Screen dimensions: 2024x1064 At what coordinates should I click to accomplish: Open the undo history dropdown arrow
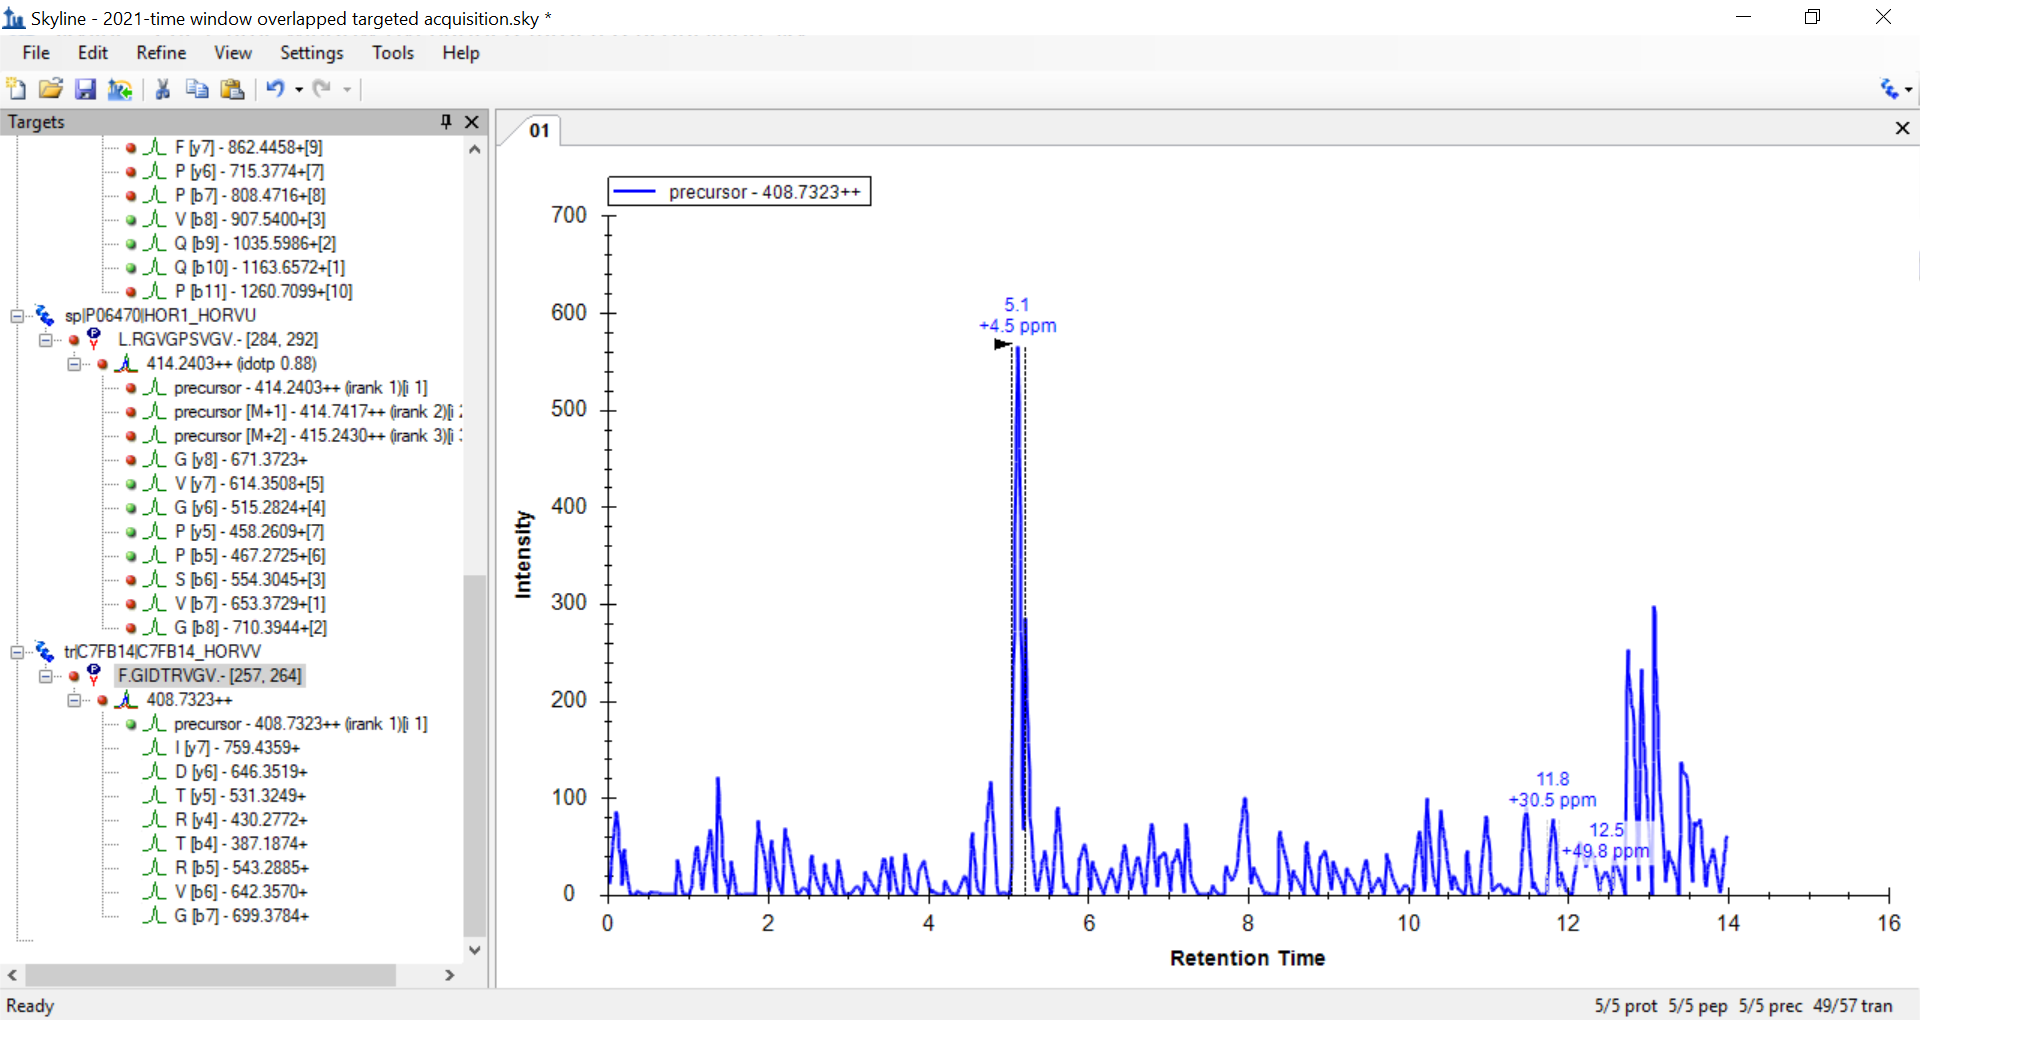(299, 90)
